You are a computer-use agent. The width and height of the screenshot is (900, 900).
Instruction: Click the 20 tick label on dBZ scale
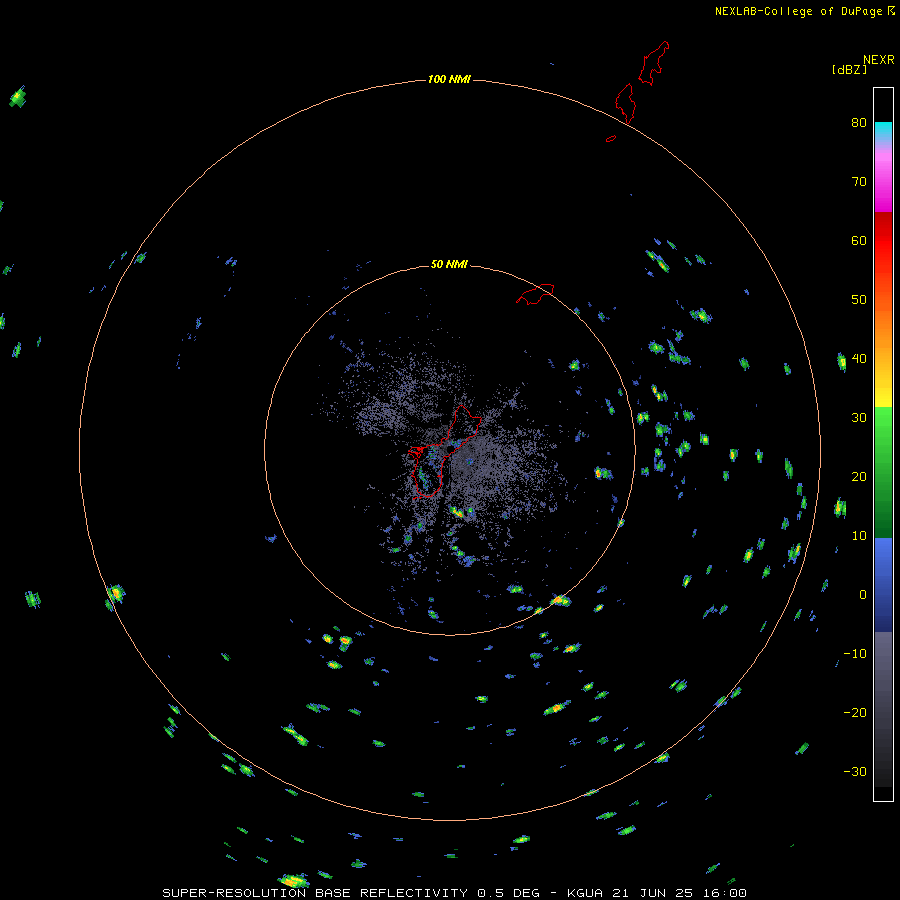click(859, 477)
